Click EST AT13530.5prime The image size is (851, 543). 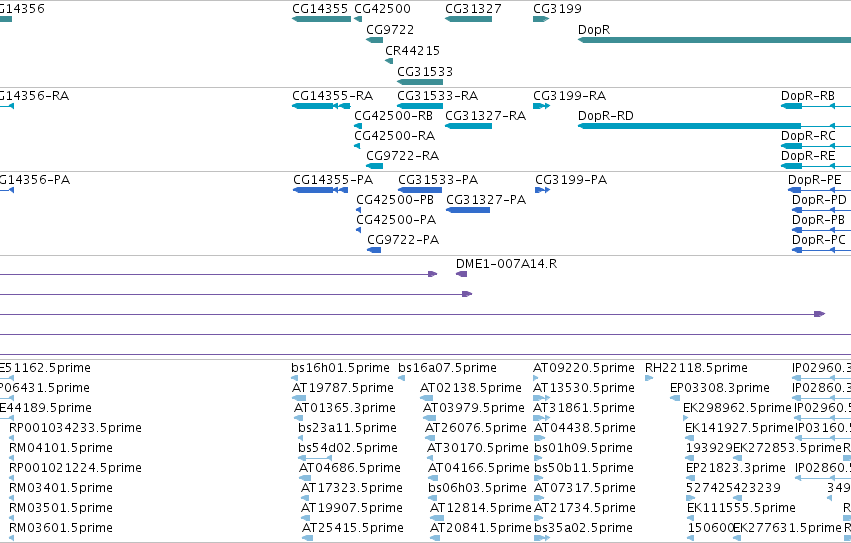coord(542,398)
